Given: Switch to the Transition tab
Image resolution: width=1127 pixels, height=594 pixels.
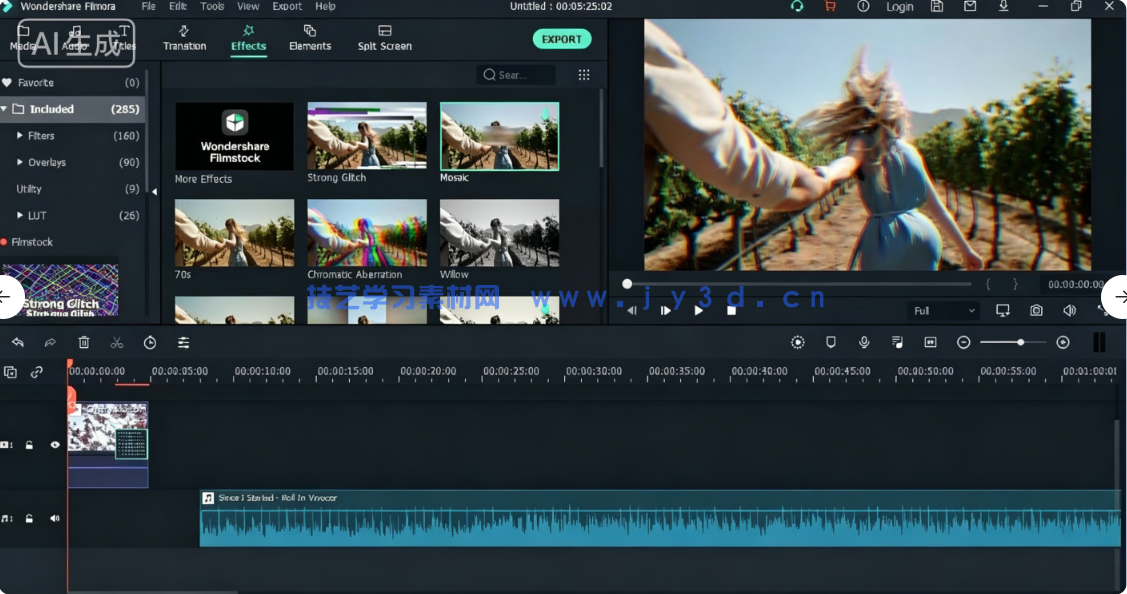Looking at the screenshot, I should (x=184, y=39).
